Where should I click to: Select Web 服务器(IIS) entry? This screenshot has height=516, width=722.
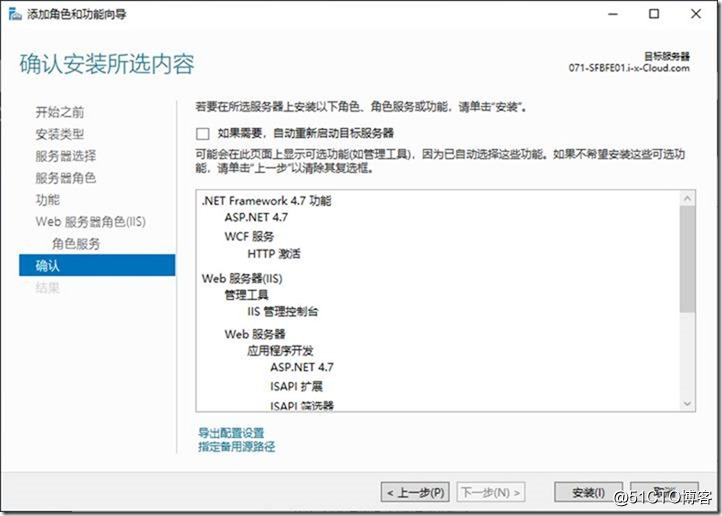click(242, 278)
